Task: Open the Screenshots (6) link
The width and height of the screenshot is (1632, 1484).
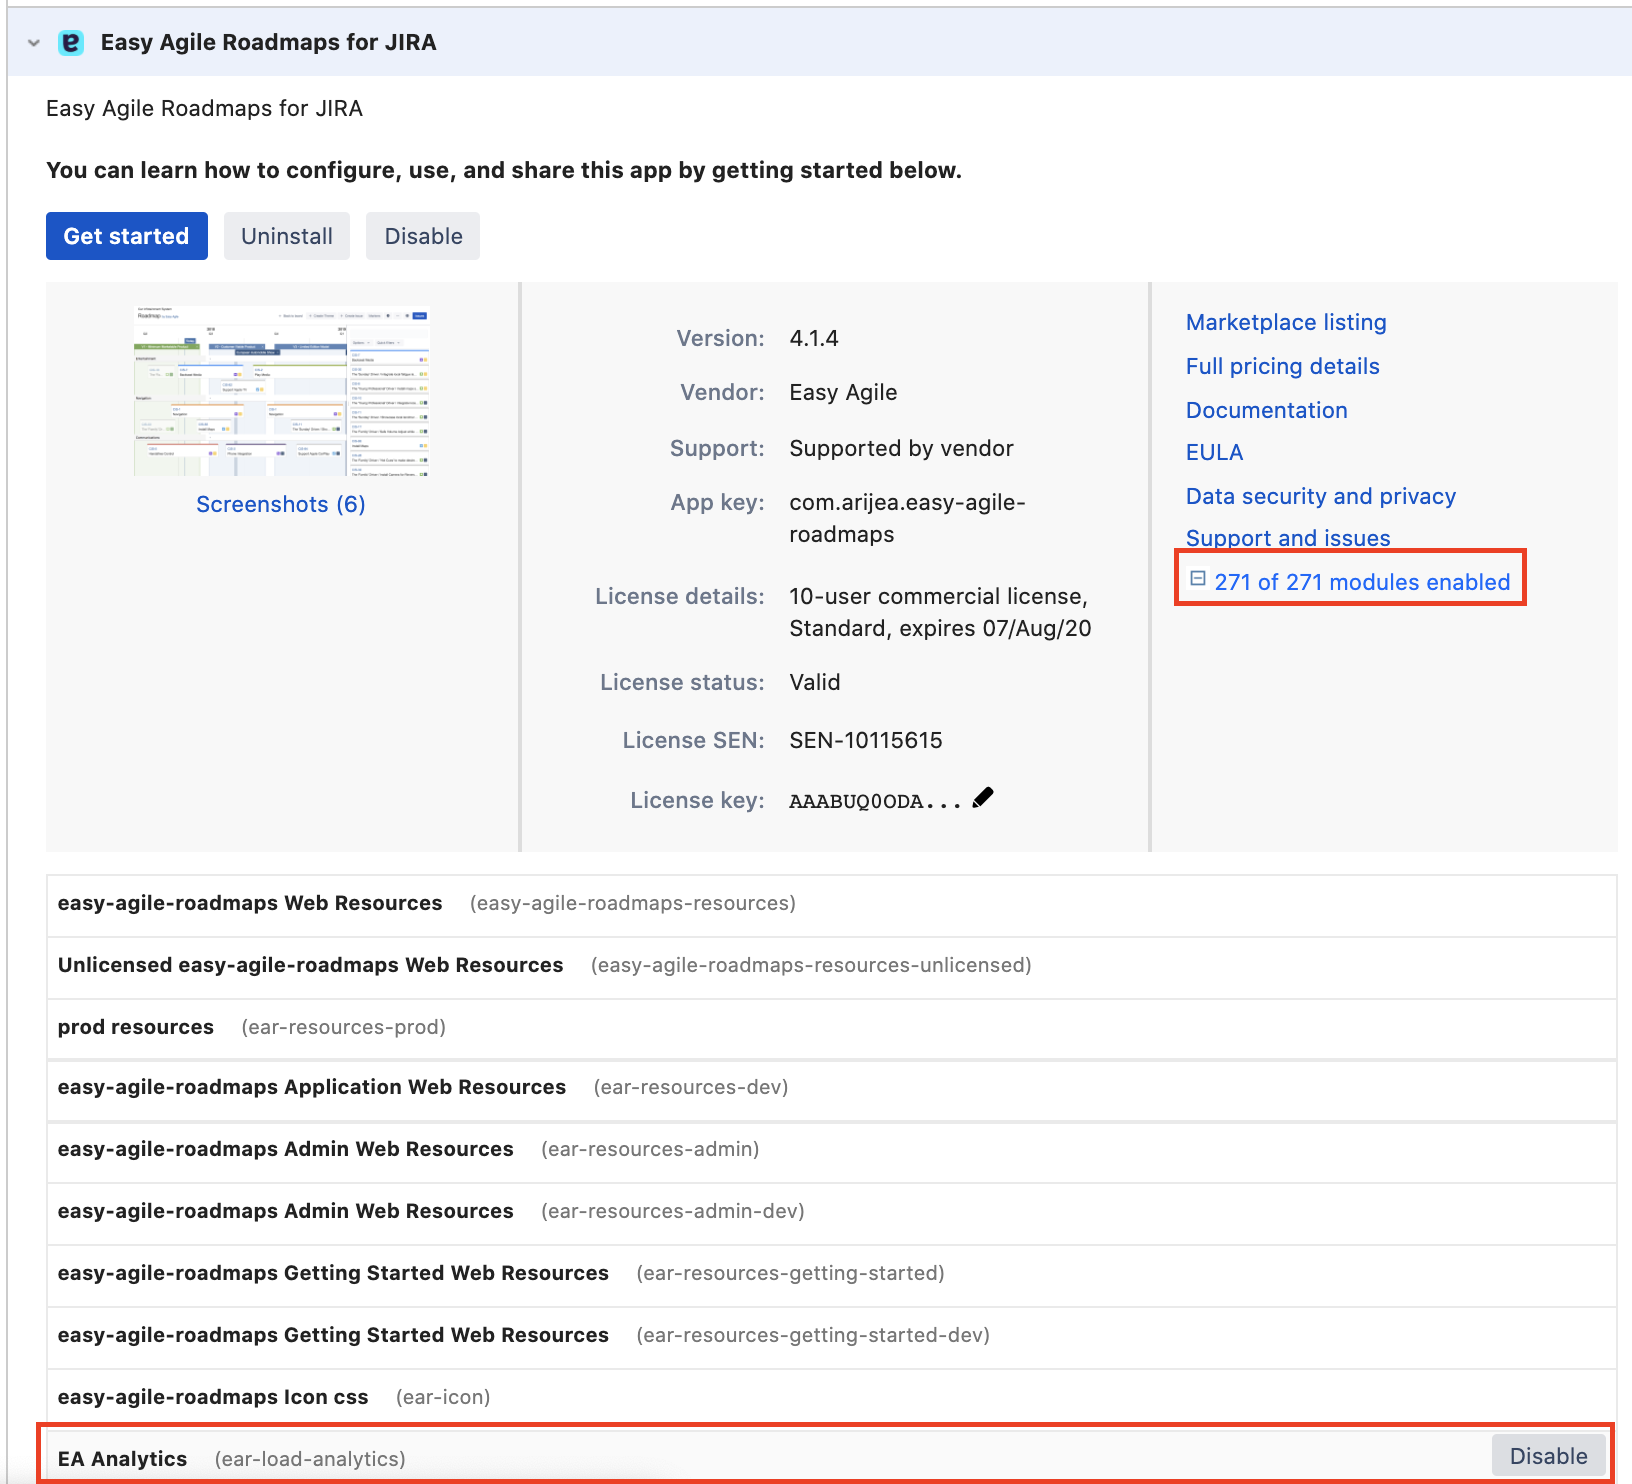Action: (x=281, y=504)
